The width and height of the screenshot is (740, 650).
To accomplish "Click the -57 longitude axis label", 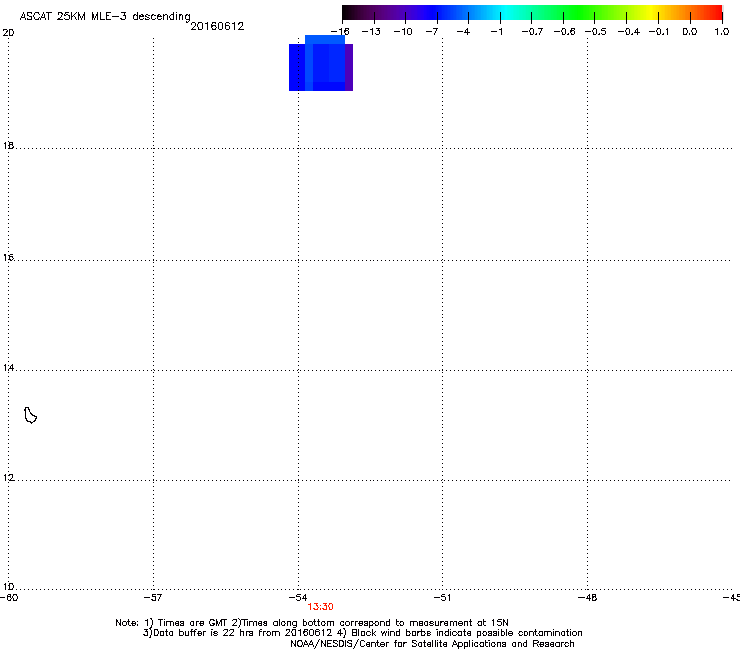I will click(152, 598).
